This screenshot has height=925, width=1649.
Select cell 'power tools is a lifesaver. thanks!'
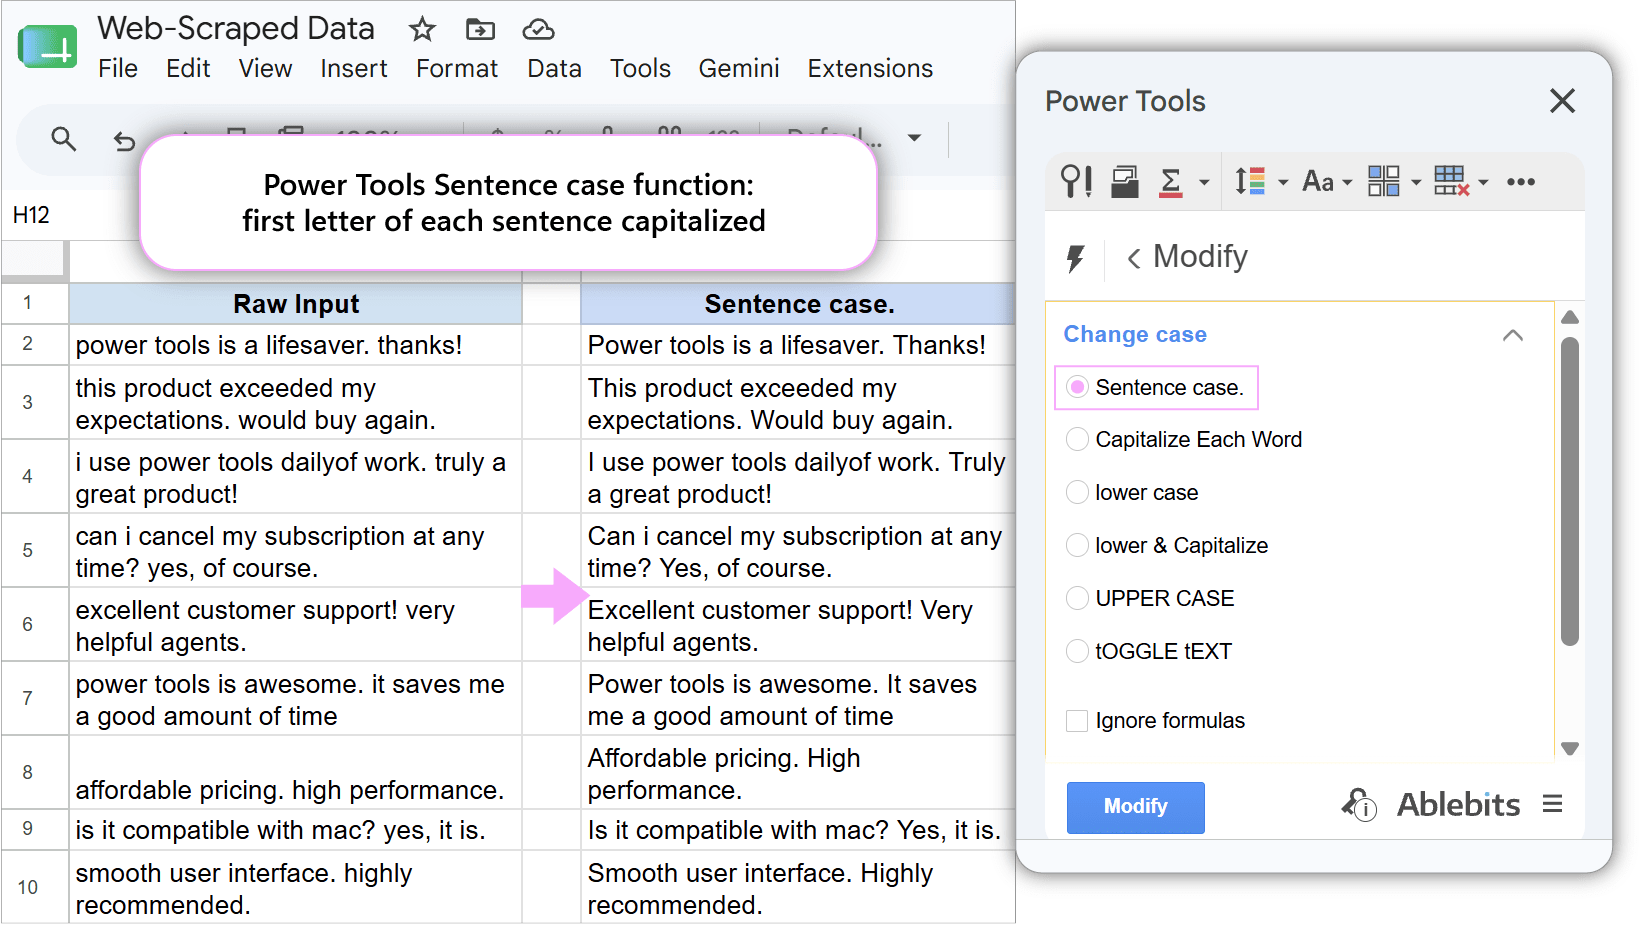coord(296,345)
